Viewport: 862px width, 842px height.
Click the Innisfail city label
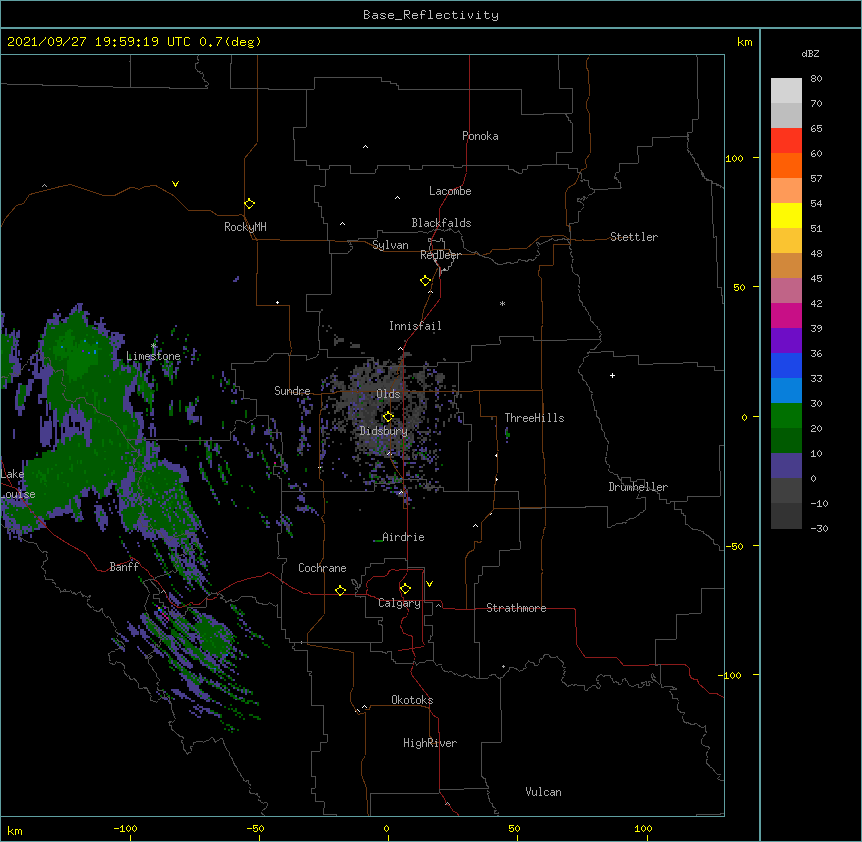click(x=415, y=326)
